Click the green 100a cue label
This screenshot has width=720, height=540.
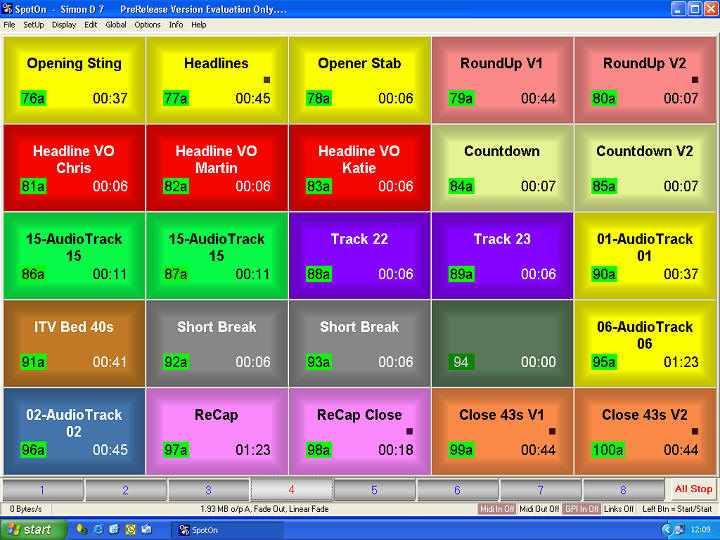pos(604,450)
